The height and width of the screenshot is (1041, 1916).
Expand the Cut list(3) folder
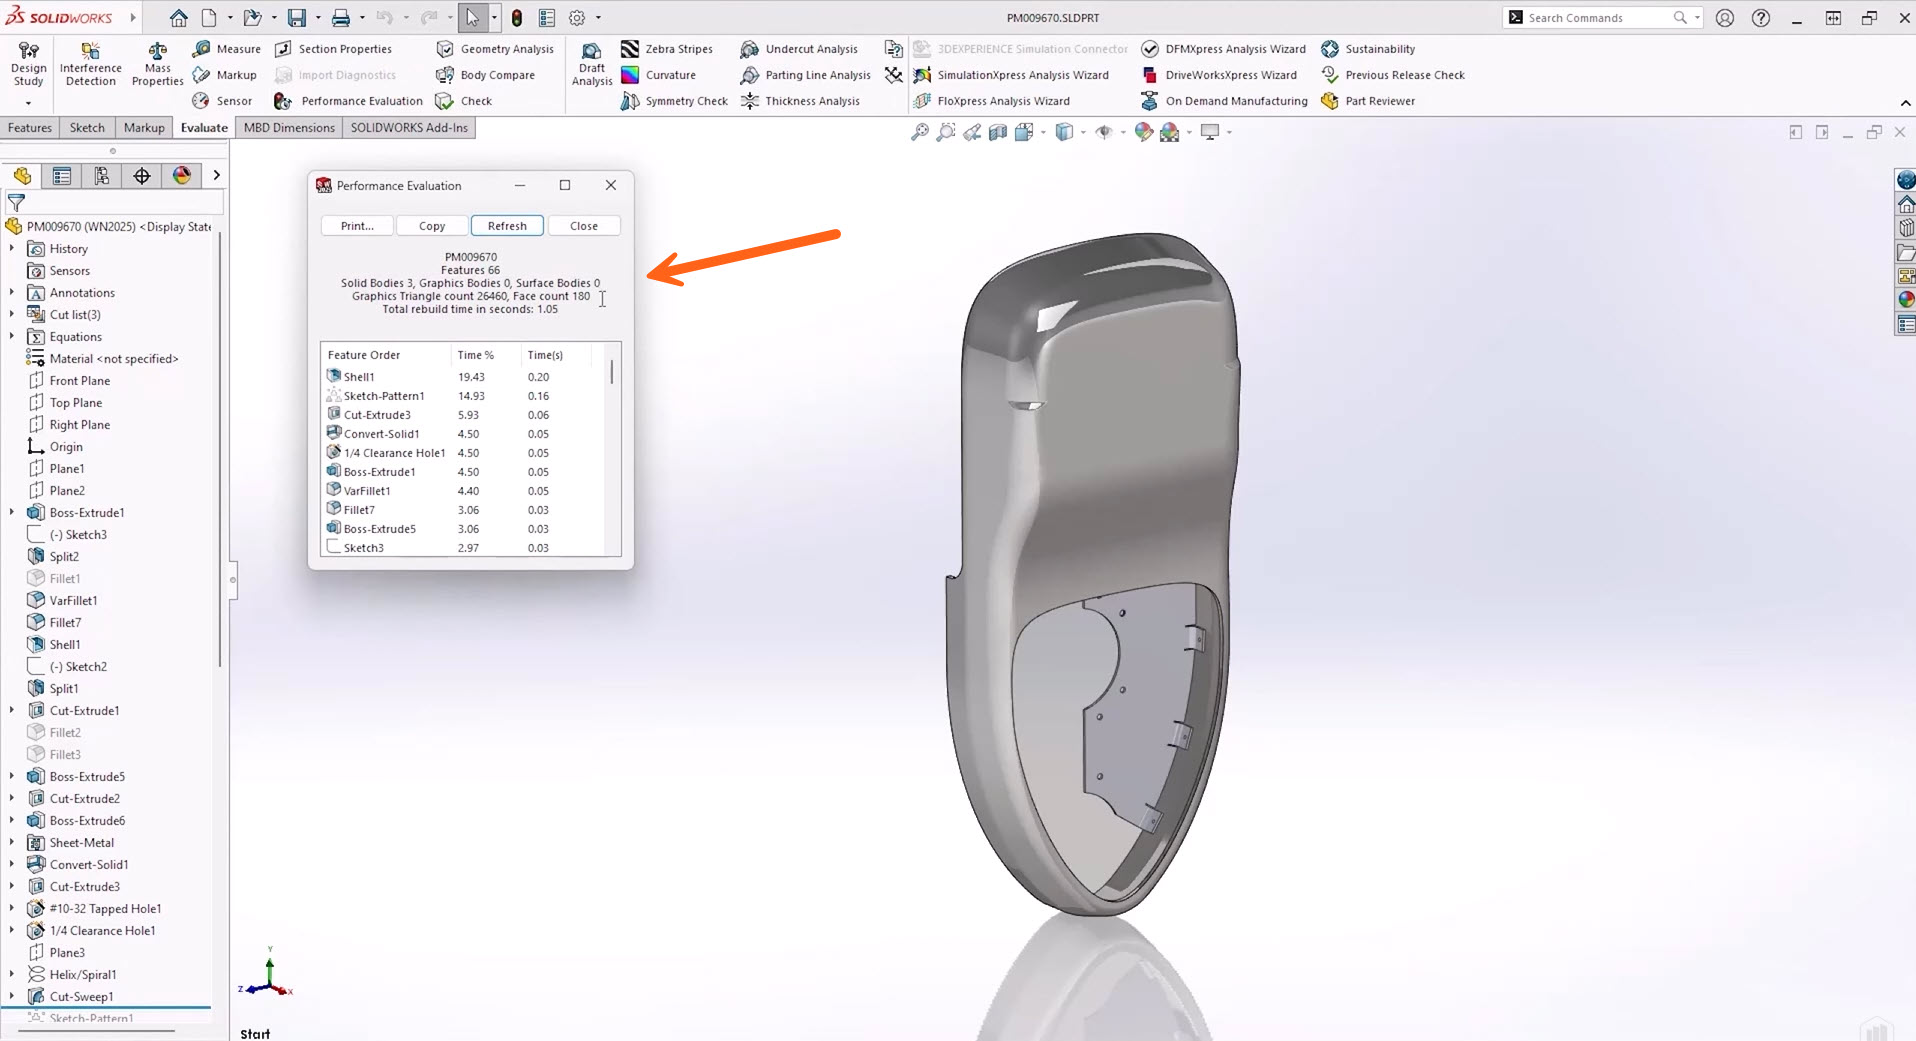click(12, 315)
